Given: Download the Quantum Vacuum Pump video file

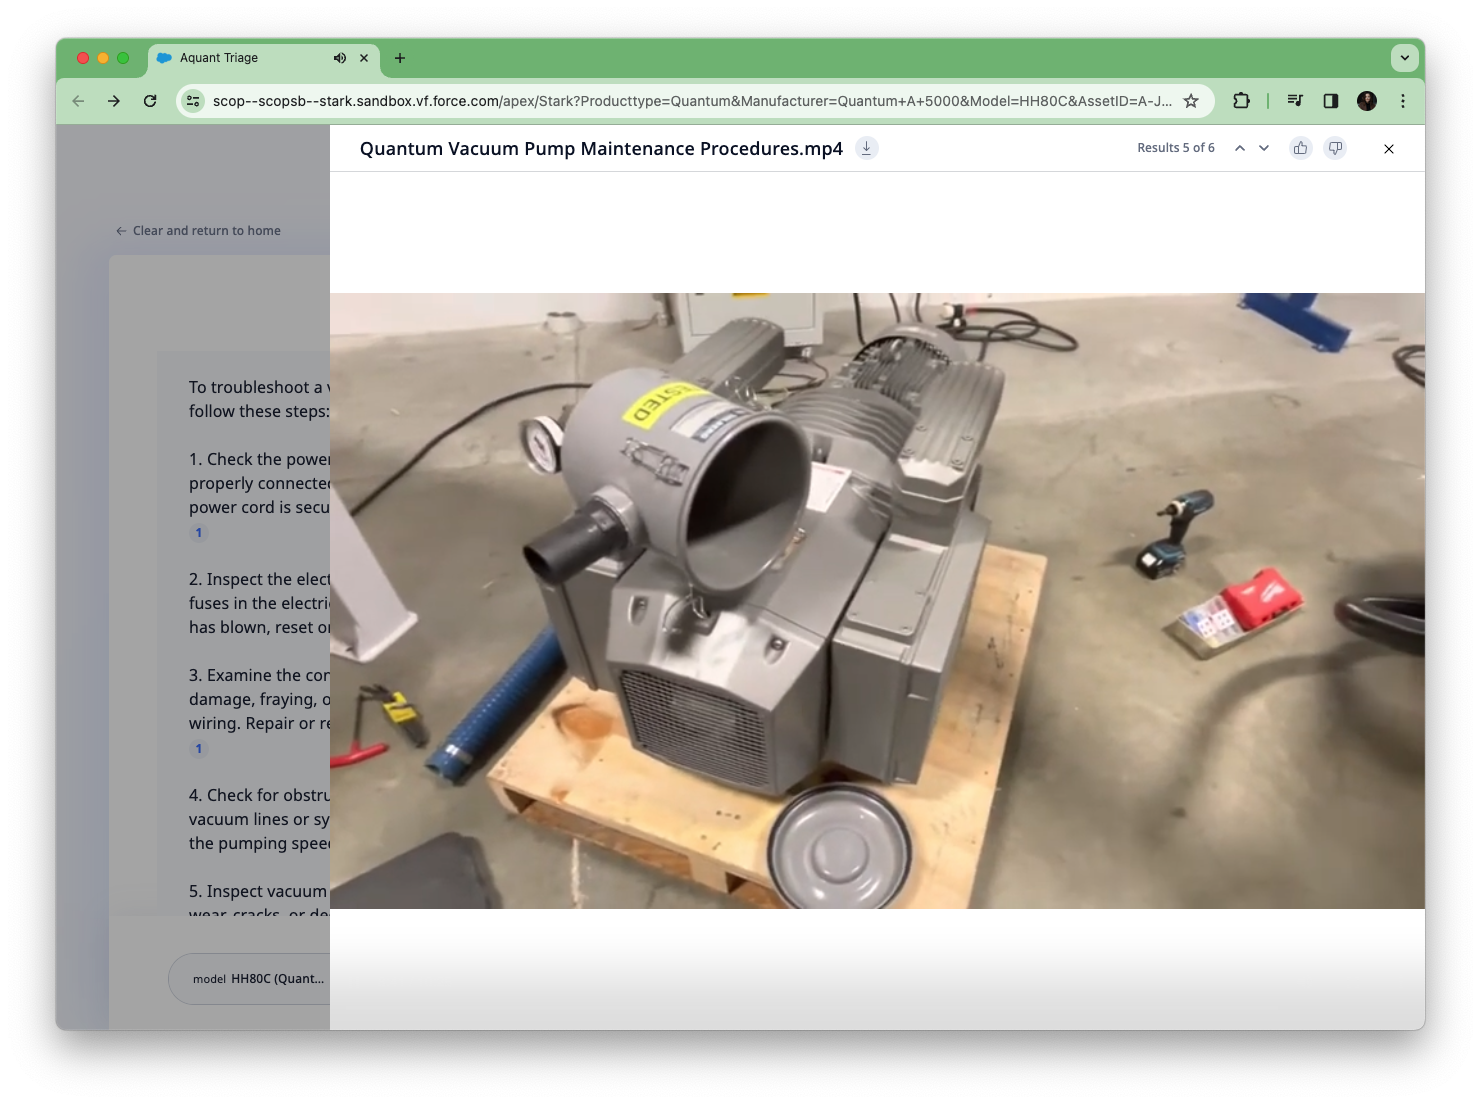Looking at the screenshot, I should pyautogui.click(x=867, y=148).
